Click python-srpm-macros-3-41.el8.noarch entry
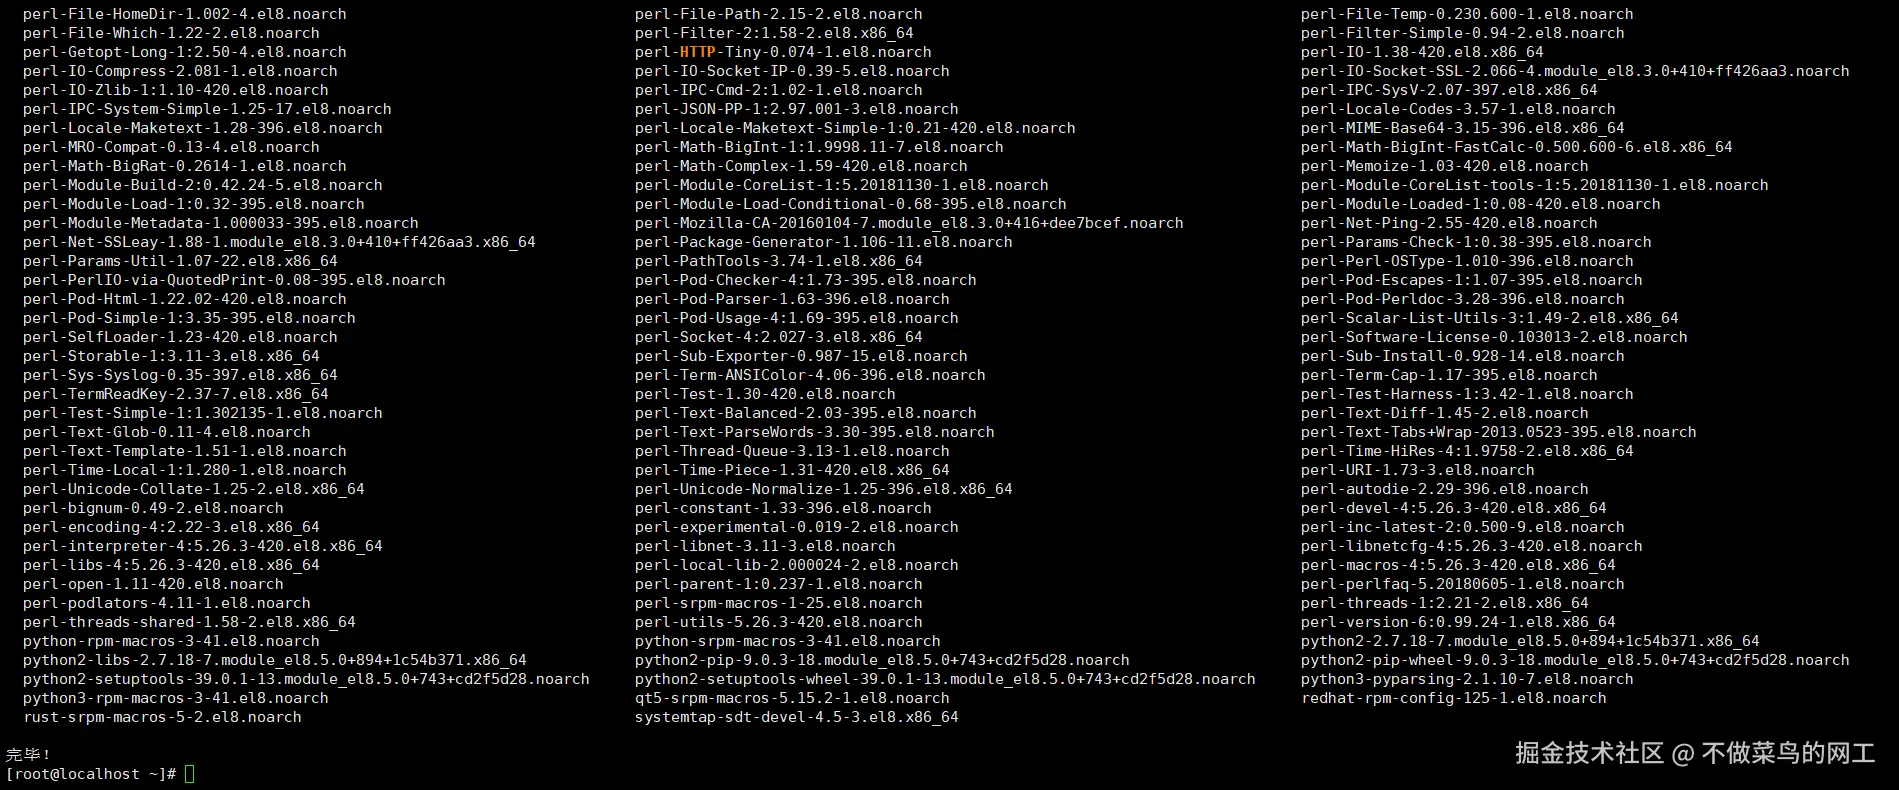1899x790 pixels. point(788,641)
